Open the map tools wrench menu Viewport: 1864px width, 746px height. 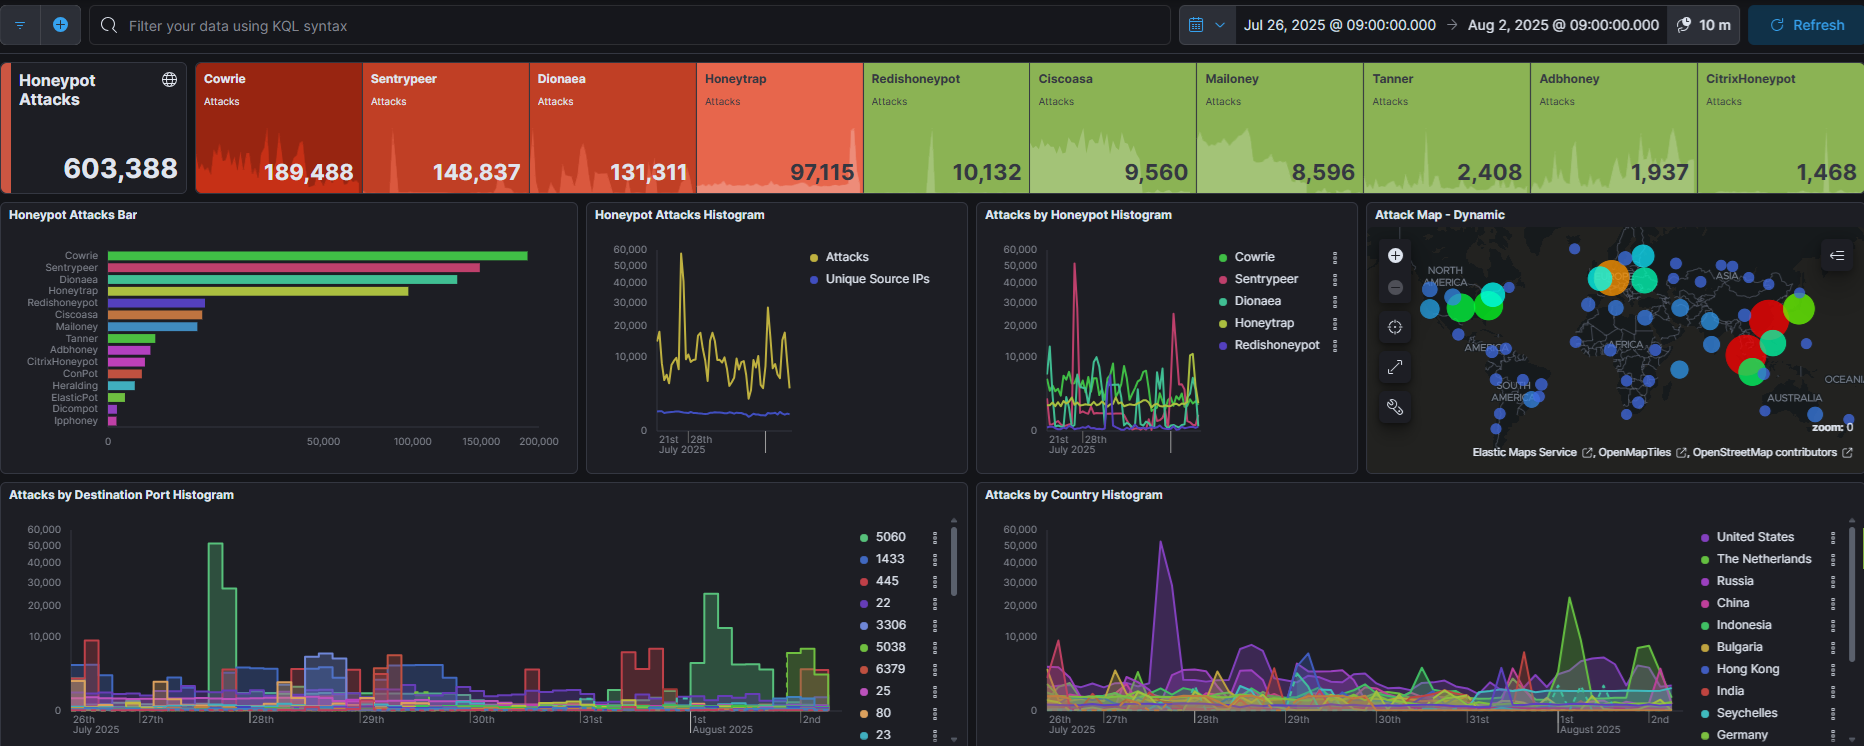tap(1395, 407)
